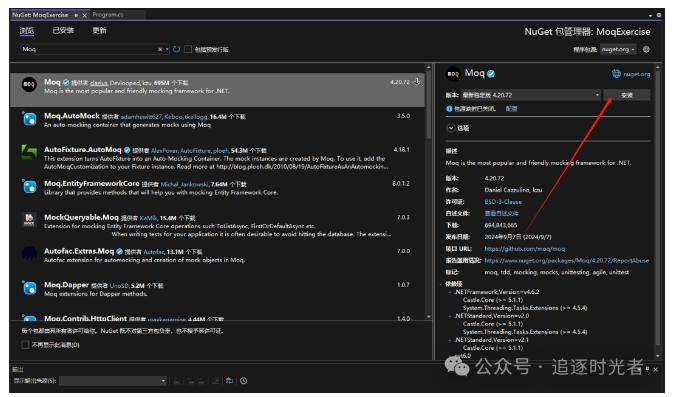Click the author text Daniel Cazzulino, kzu
Viewport: 678px width, 397px height.
[513, 190]
